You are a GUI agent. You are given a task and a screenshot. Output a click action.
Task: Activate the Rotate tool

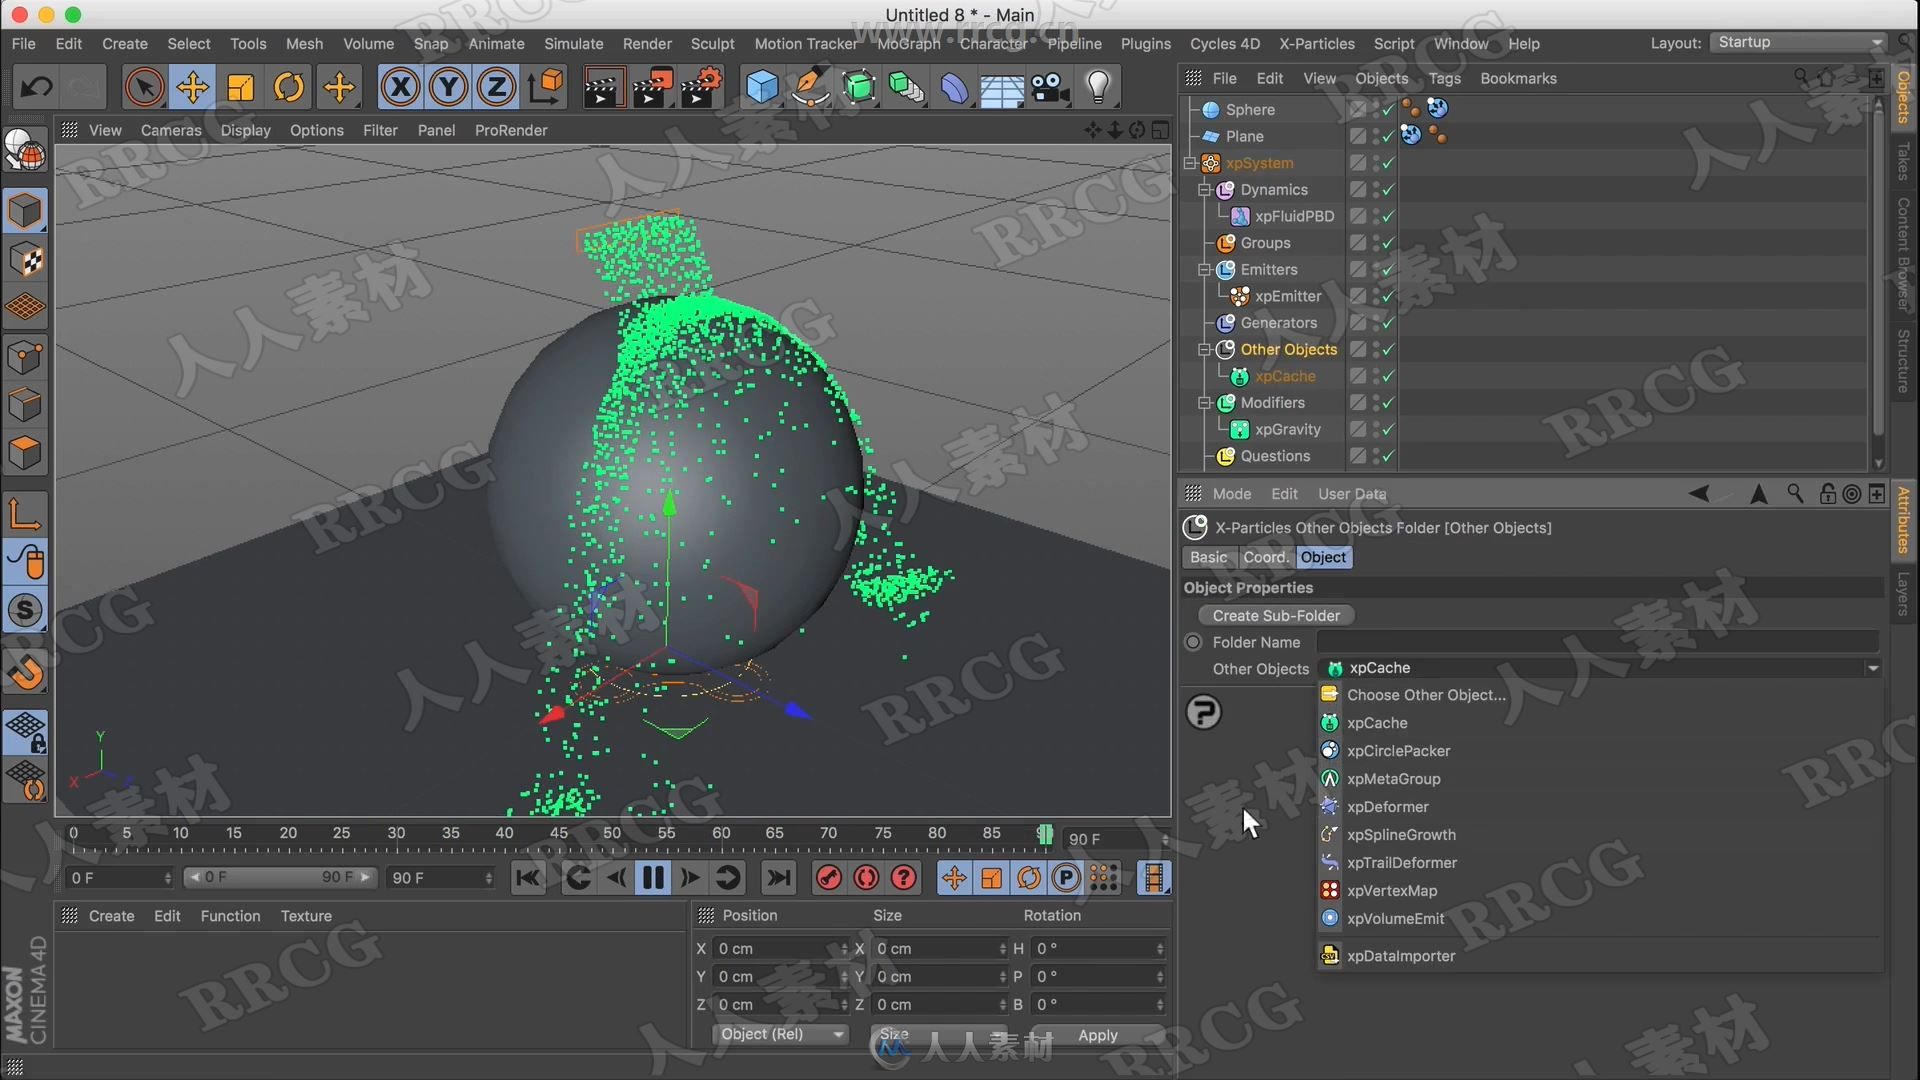click(x=289, y=88)
